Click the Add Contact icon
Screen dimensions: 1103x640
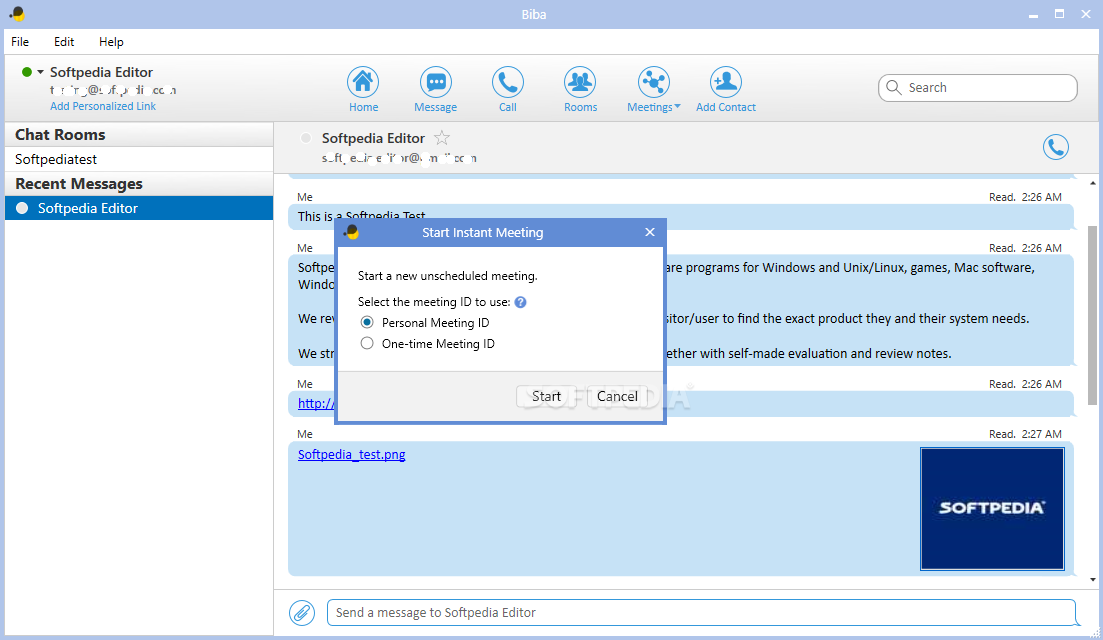pyautogui.click(x=725, y=82)
